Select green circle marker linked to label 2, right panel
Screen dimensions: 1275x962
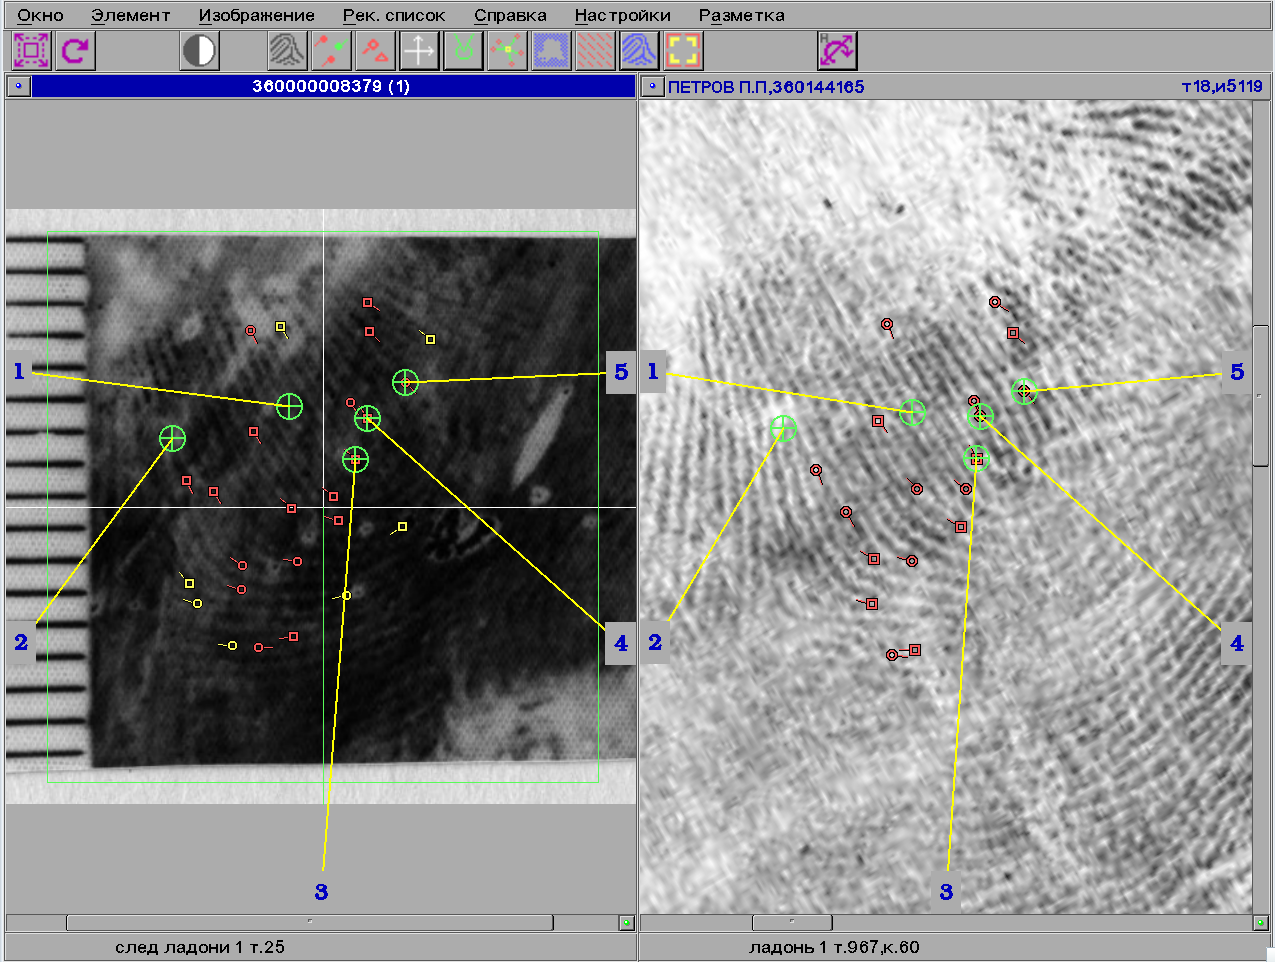pyautogui.click(x=784, y=428)
